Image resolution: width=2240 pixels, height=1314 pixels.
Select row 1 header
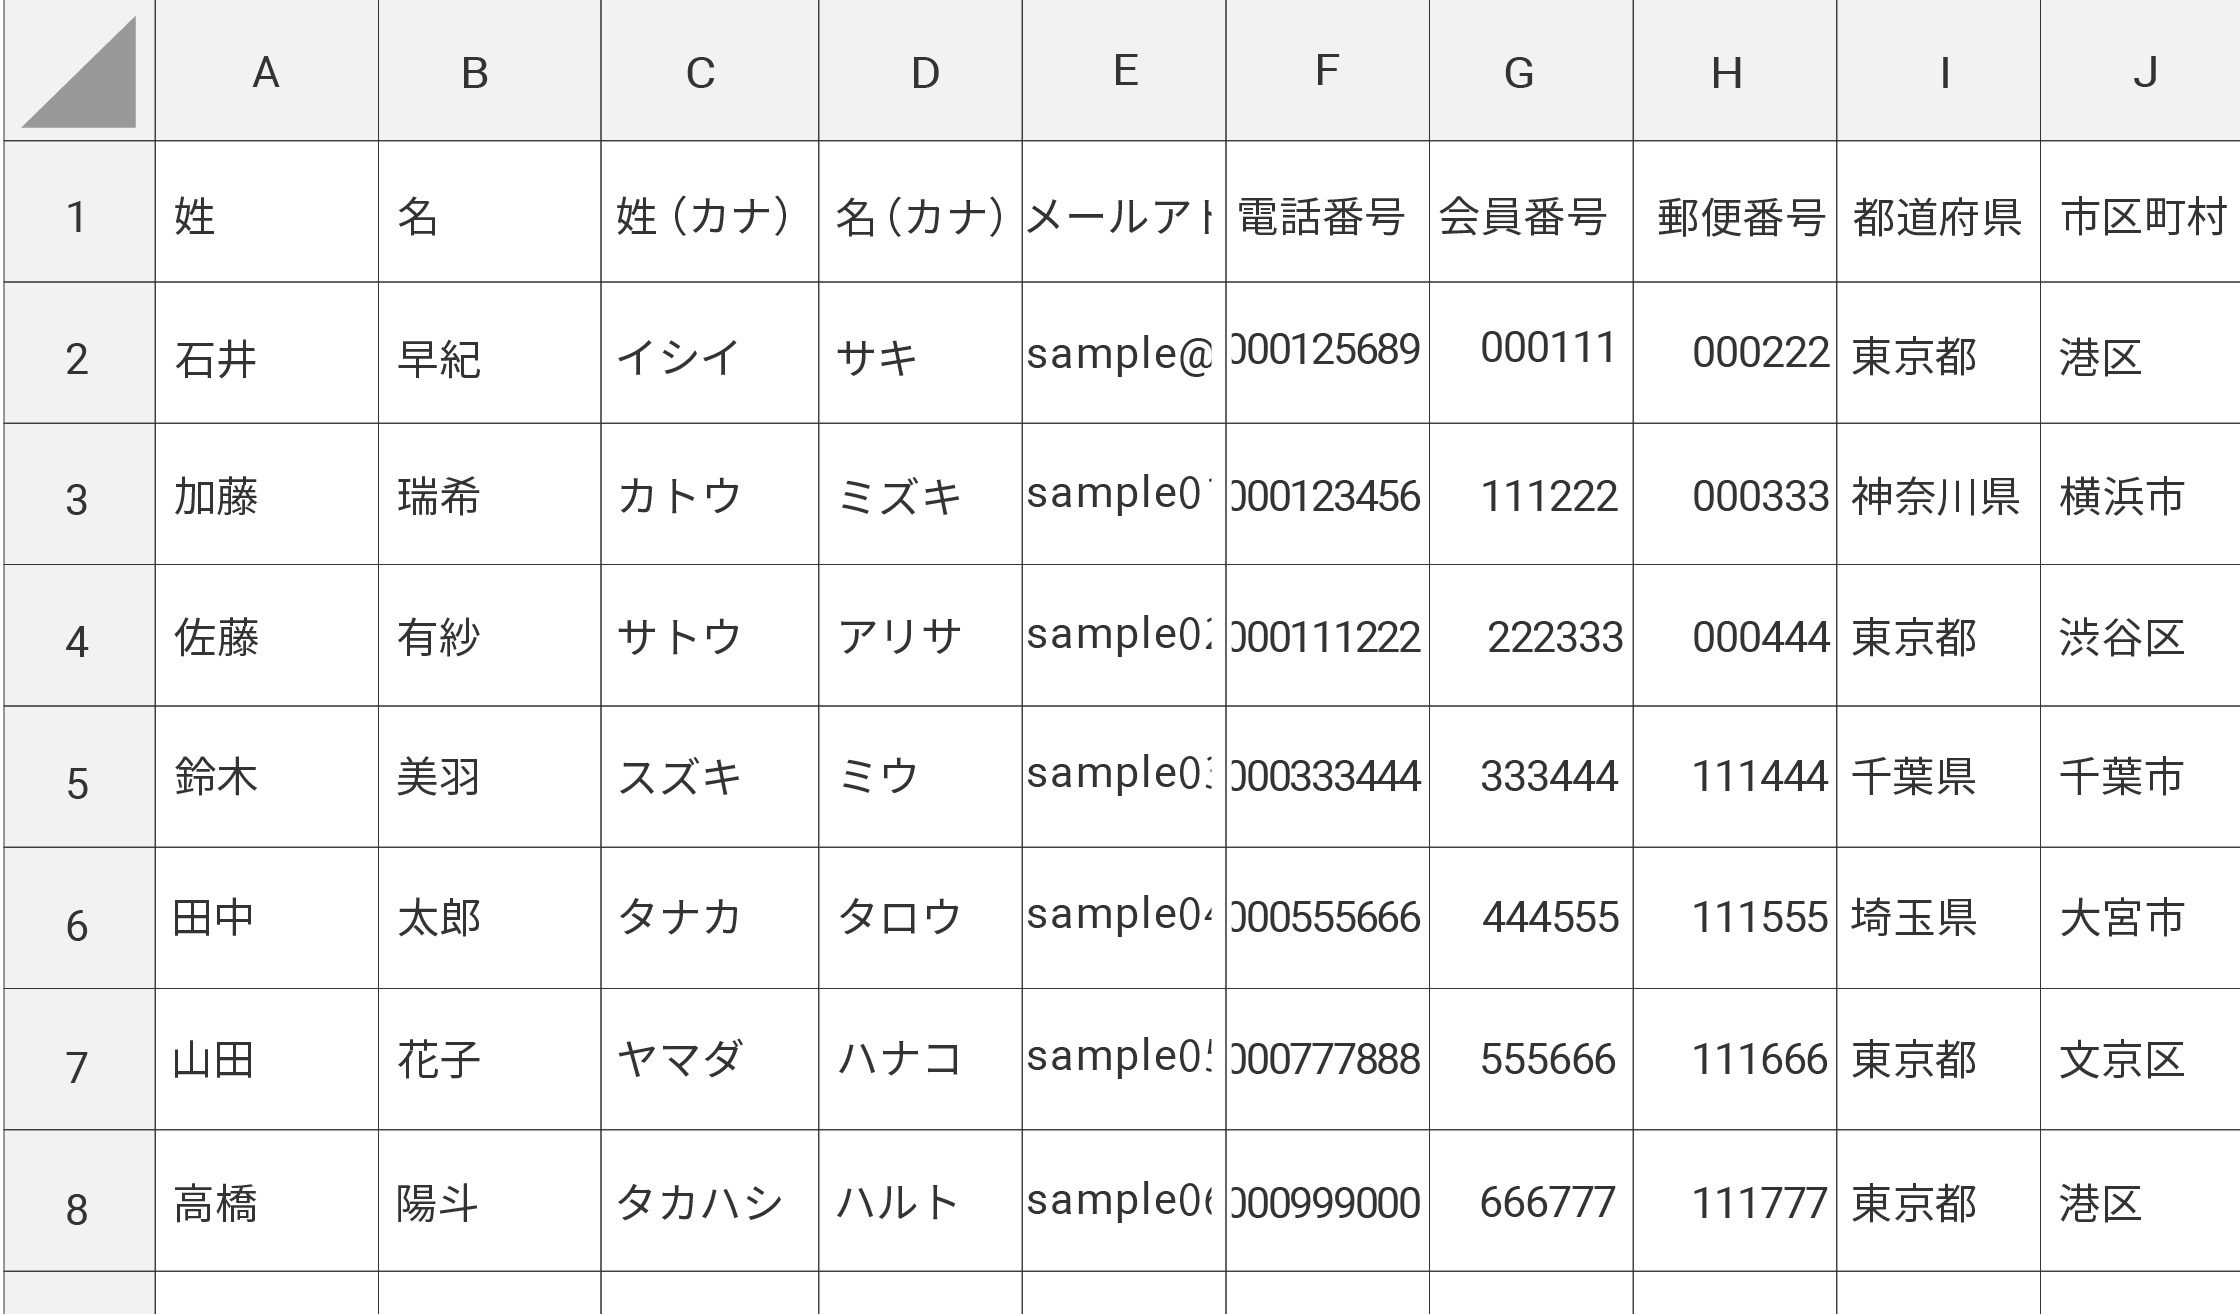pyautogui.click(x=78, y=216)
